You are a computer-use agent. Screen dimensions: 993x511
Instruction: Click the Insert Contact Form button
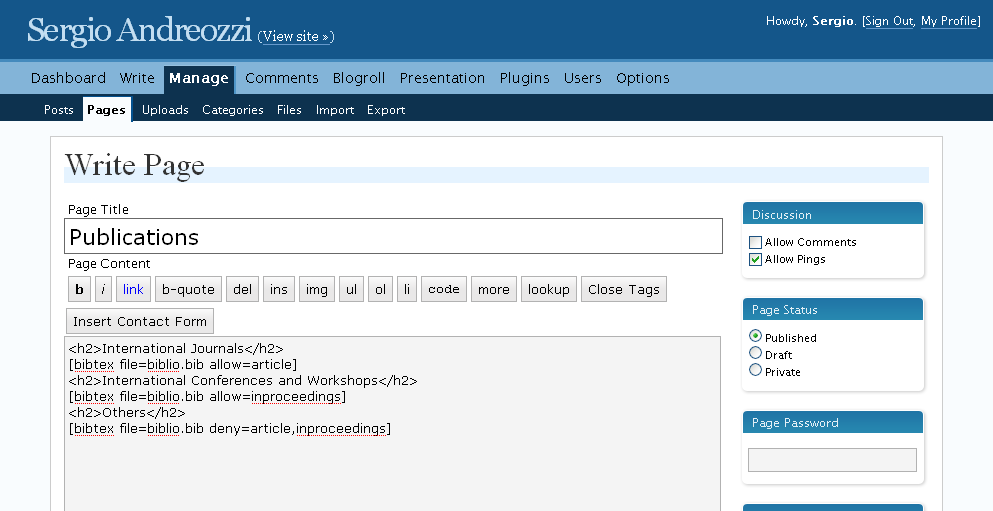[140, 321]
